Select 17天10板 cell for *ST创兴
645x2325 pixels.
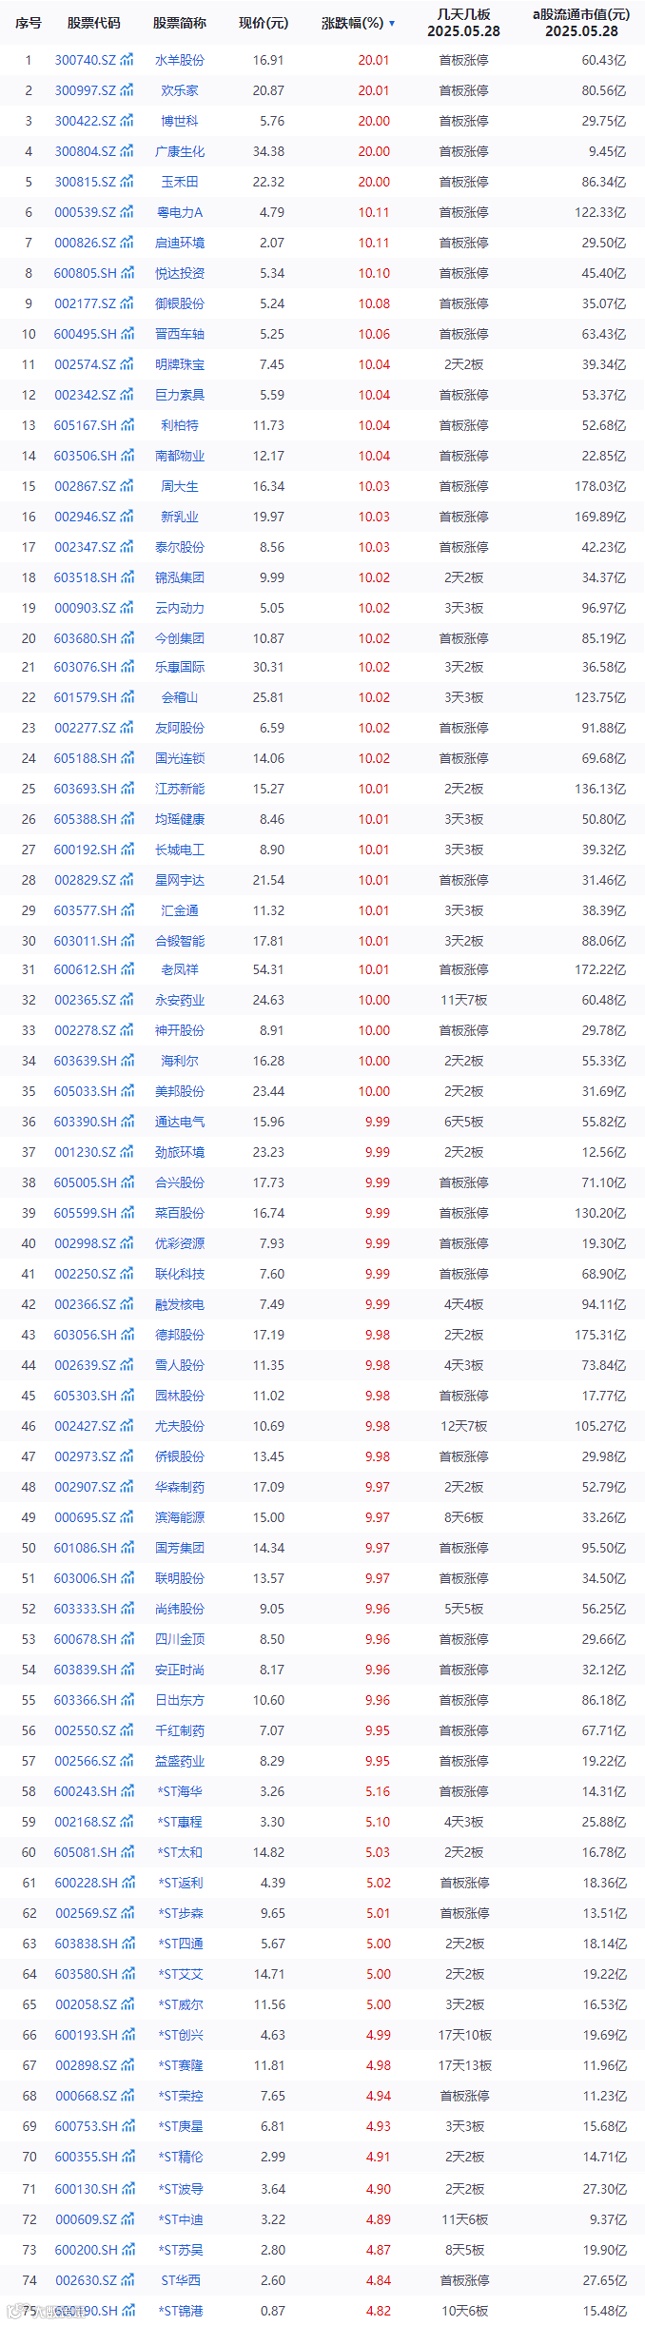(x=464, y=2034)
